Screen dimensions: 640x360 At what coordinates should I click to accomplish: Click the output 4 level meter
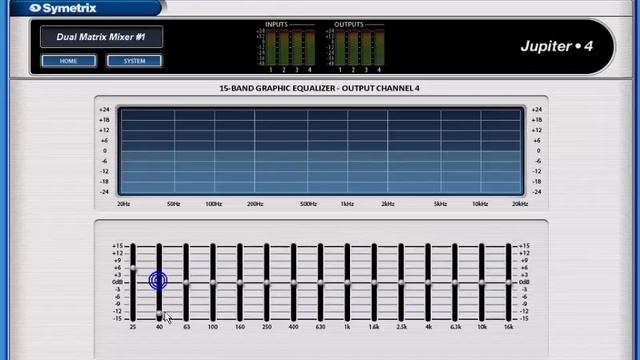coord(379,48)
